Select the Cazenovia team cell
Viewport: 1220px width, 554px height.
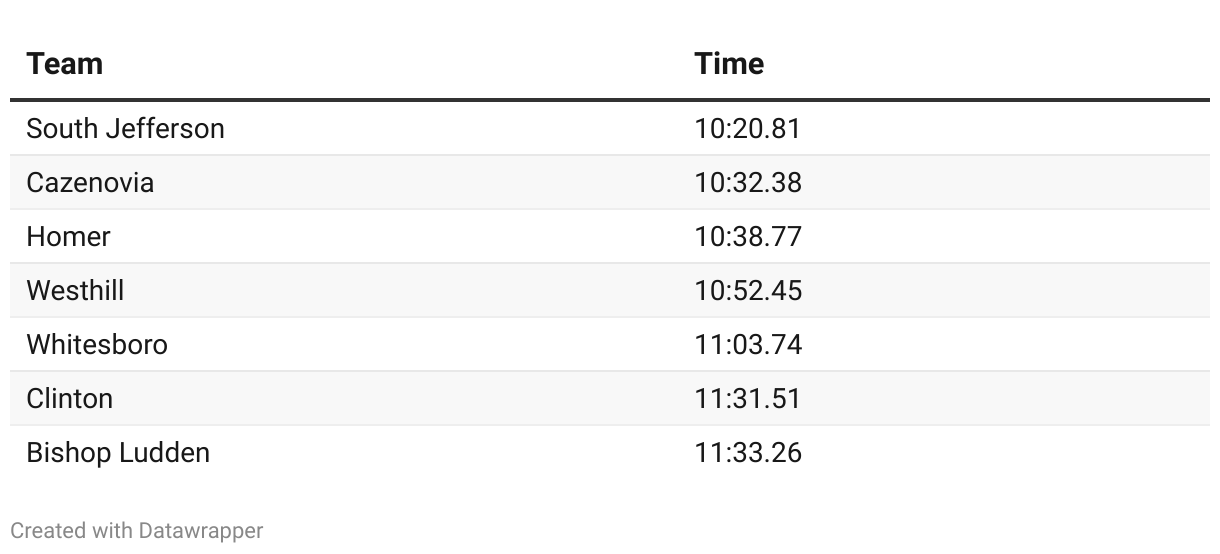(90, 183)
